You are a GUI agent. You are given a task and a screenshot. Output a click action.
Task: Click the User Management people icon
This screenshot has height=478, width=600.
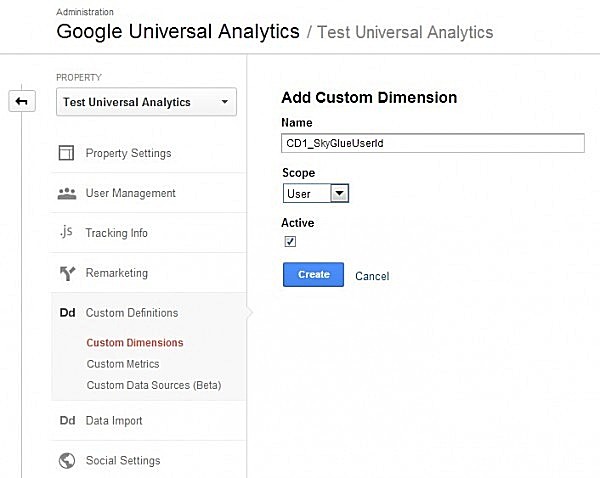click(x=67, y=193)
